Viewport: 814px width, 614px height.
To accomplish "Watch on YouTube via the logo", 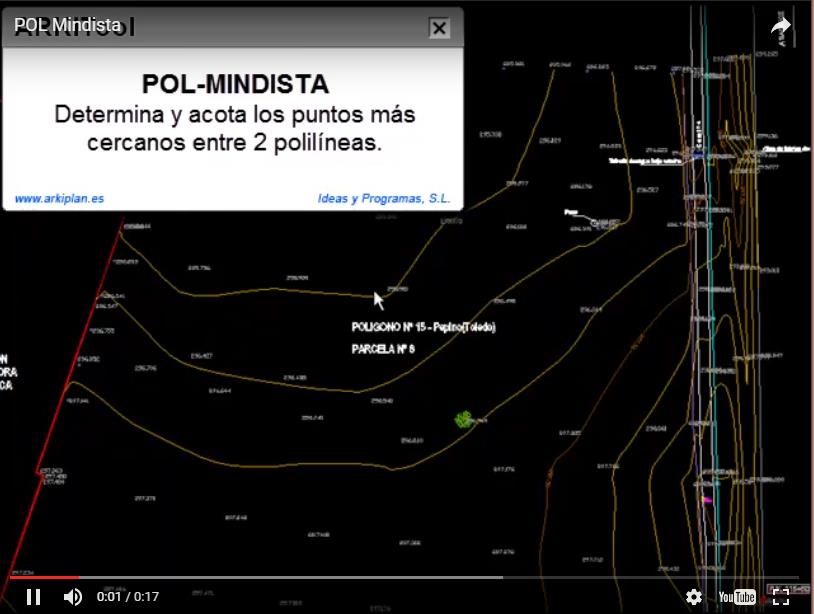I will click(x=737, y=597).
